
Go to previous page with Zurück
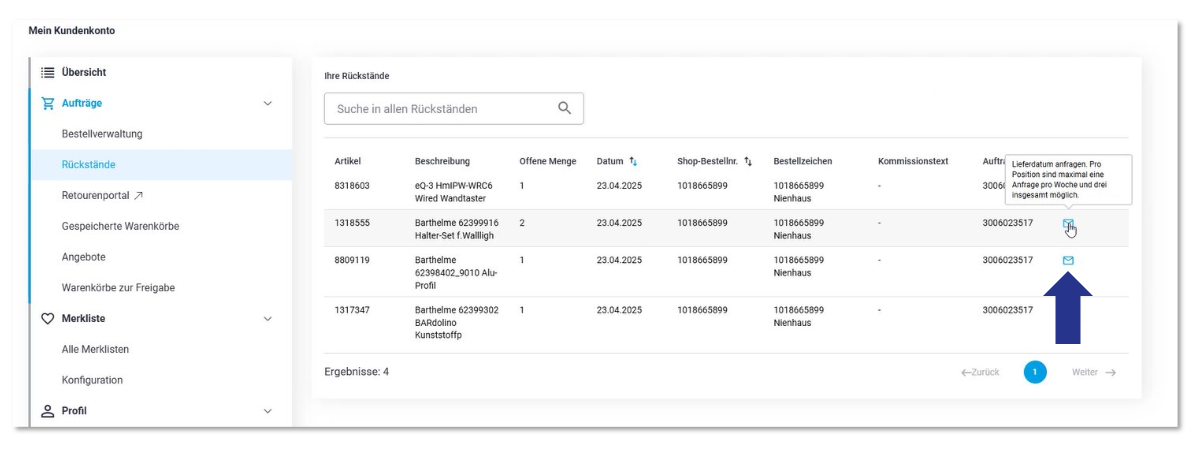click(980, 372)
